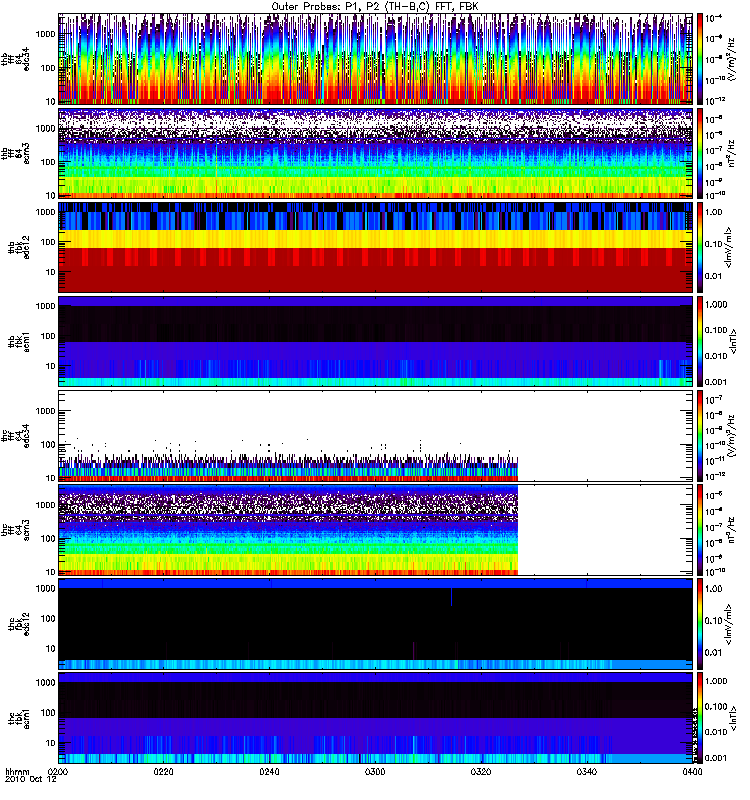The image size is (750, 800).
Task: Click the (V/m)²/Hz unit label of the thb edc34 color bar
Action: (731, 59)
